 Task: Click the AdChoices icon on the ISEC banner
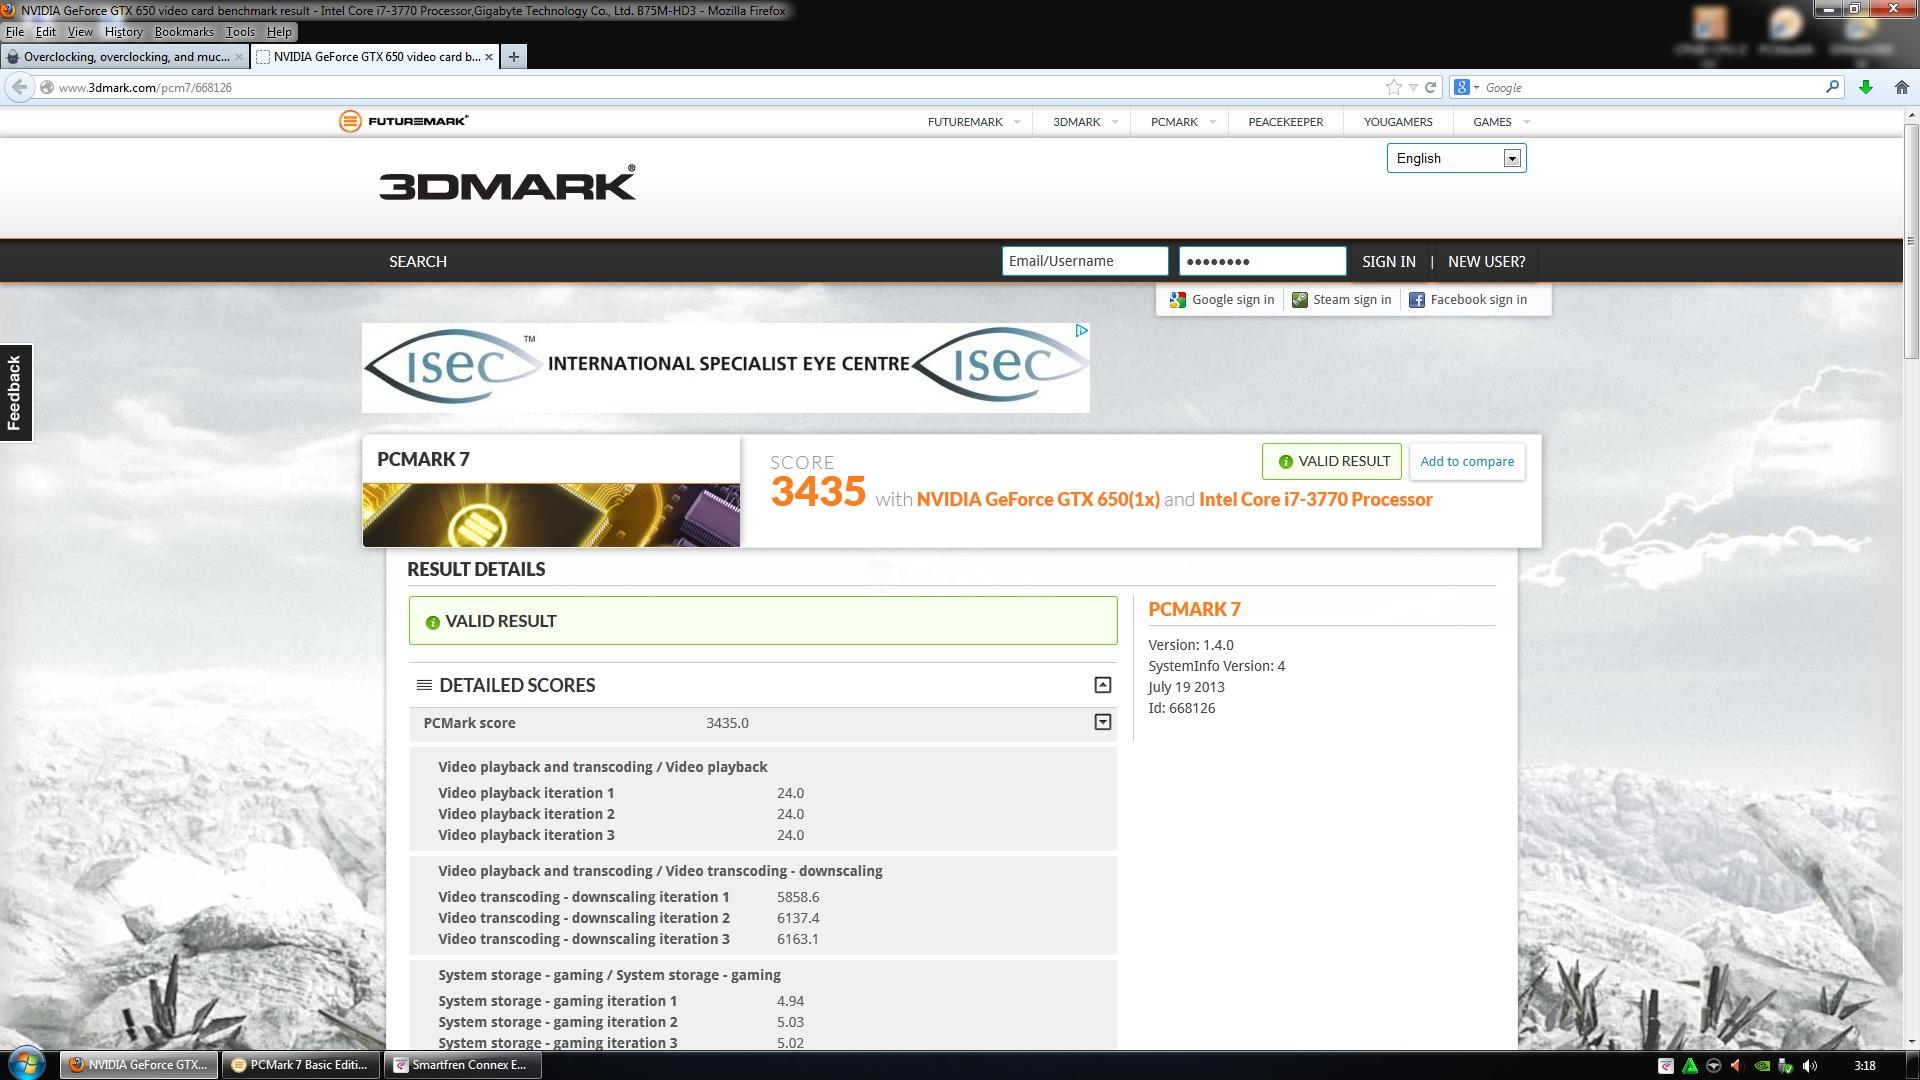[x=1081, y=330]
